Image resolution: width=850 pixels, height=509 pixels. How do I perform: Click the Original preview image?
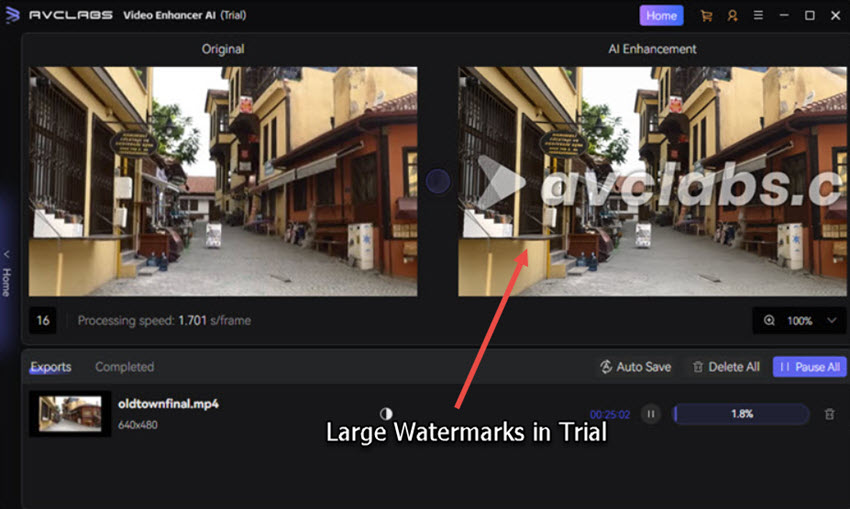(x=223, y=182)
